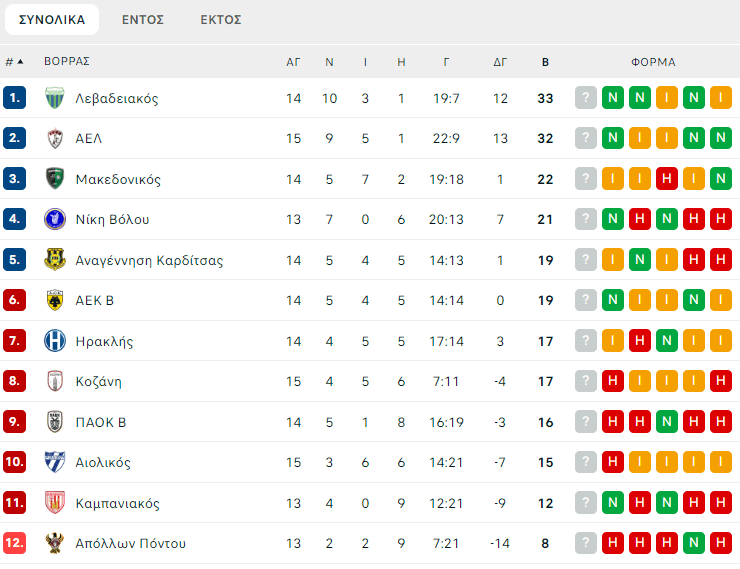Sort table by the # rank column
Screen dimensions: 740x569
click(14, 62)
